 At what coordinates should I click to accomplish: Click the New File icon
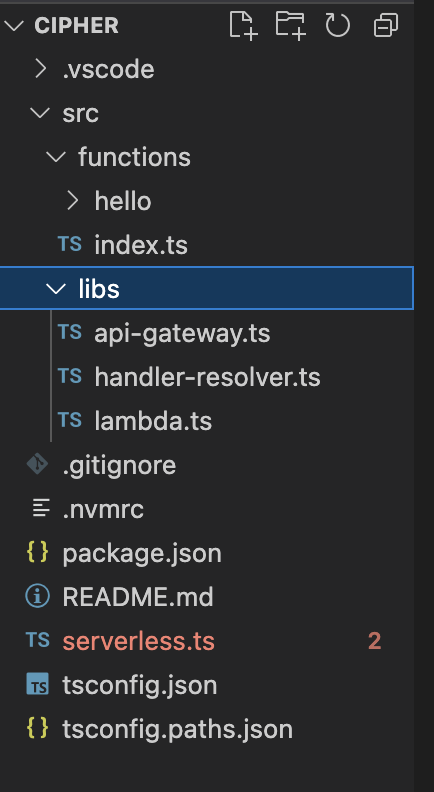[244, 25]
